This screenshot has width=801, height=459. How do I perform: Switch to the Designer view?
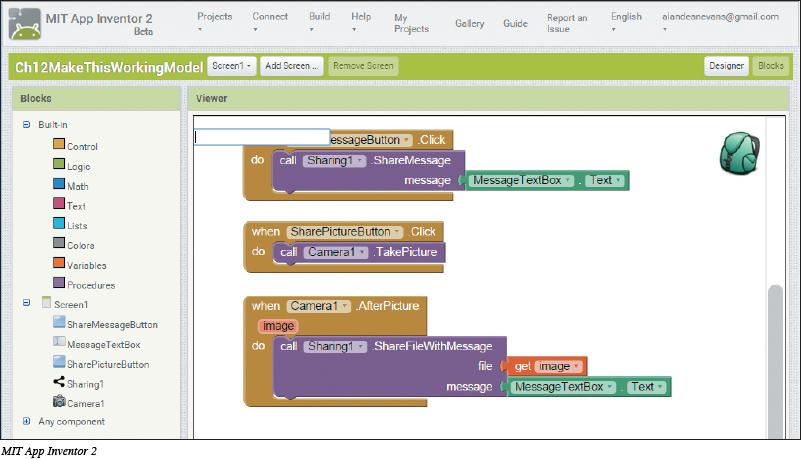[726, 66]
